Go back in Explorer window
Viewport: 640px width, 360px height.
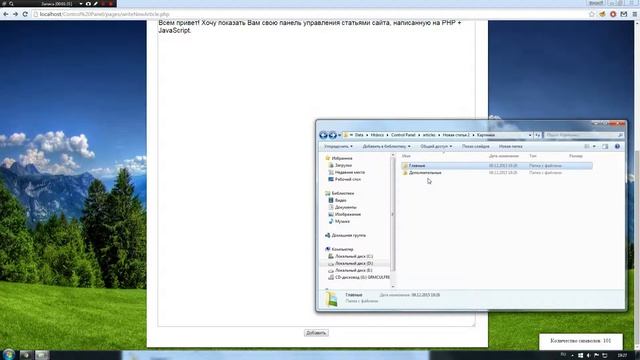[323, 135]
